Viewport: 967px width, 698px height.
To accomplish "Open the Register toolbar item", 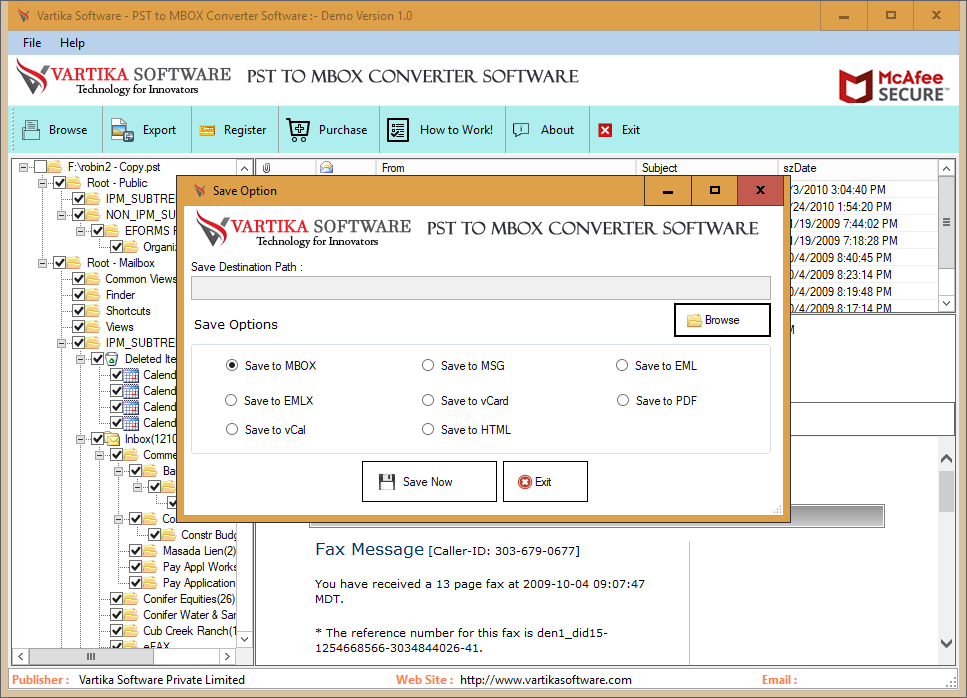I will [x=232, y=130].
